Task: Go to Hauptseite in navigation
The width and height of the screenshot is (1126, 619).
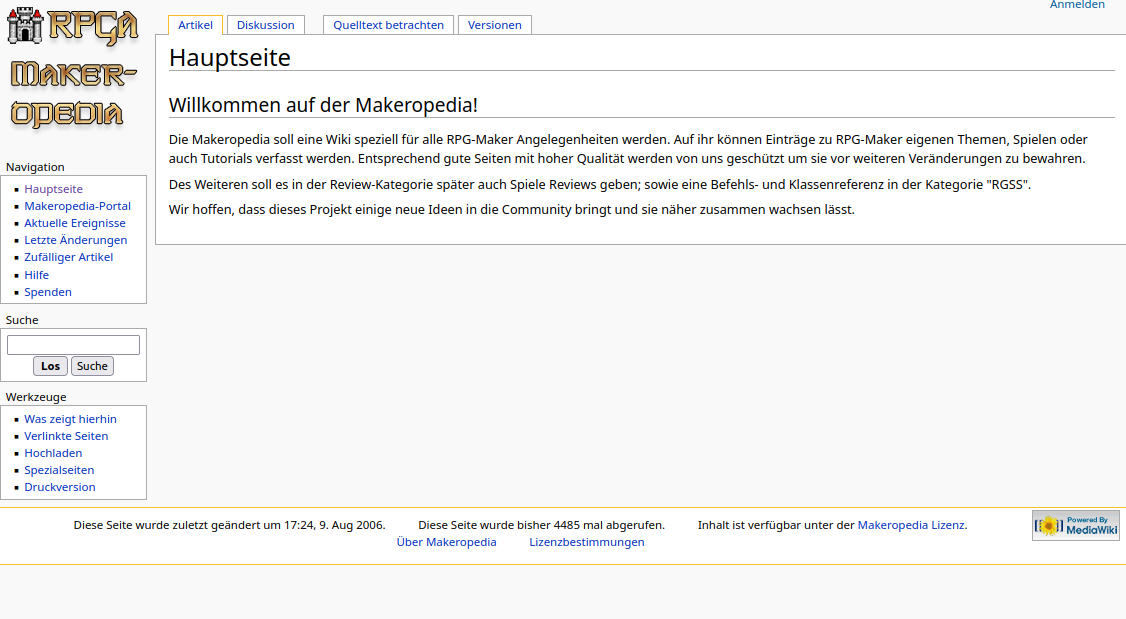Action: [53, 189]
